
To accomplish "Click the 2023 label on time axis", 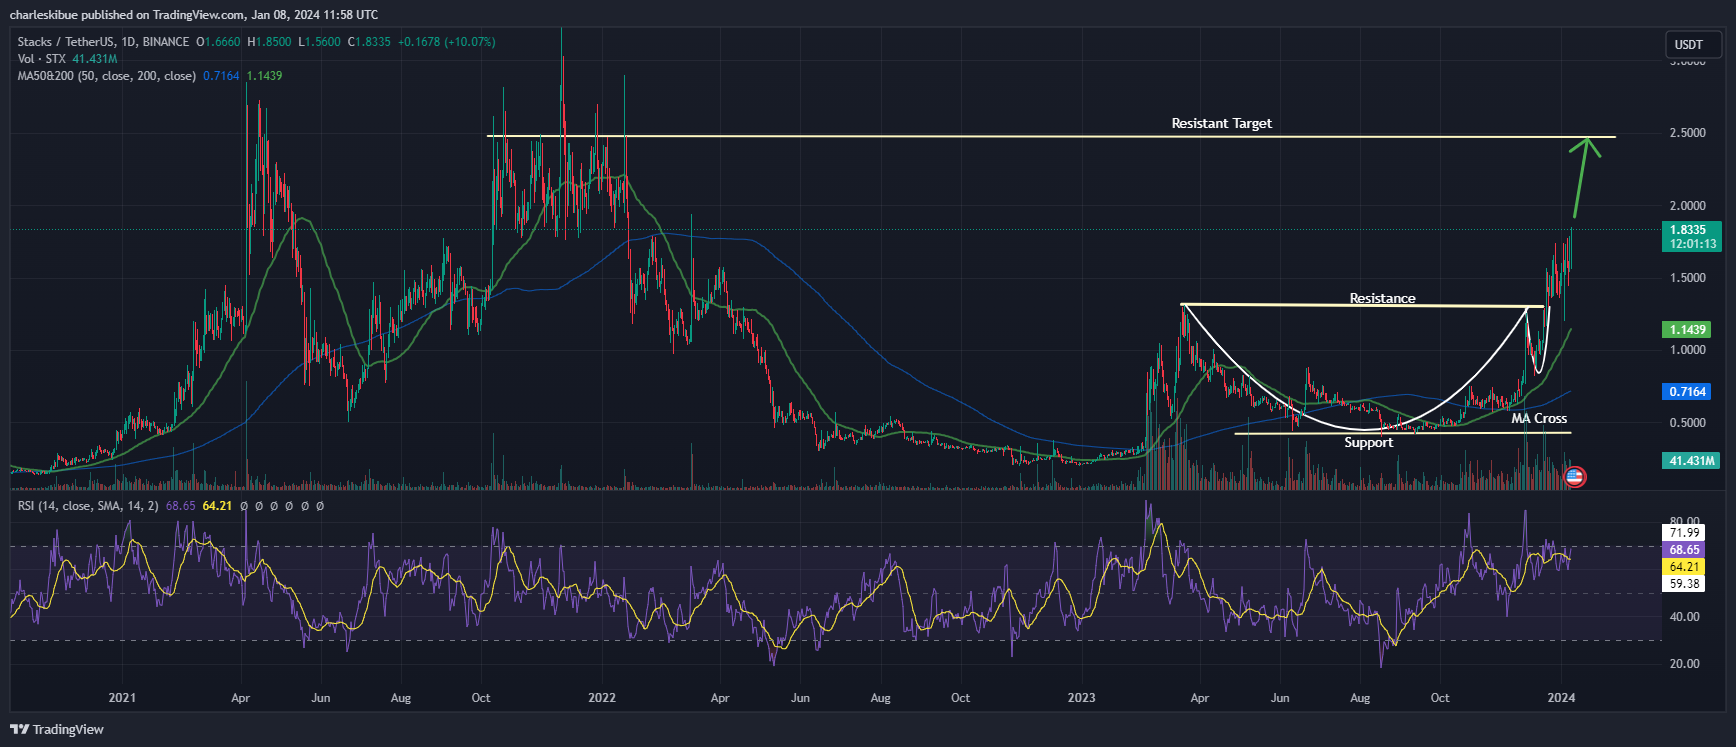I will (1082, 698).
